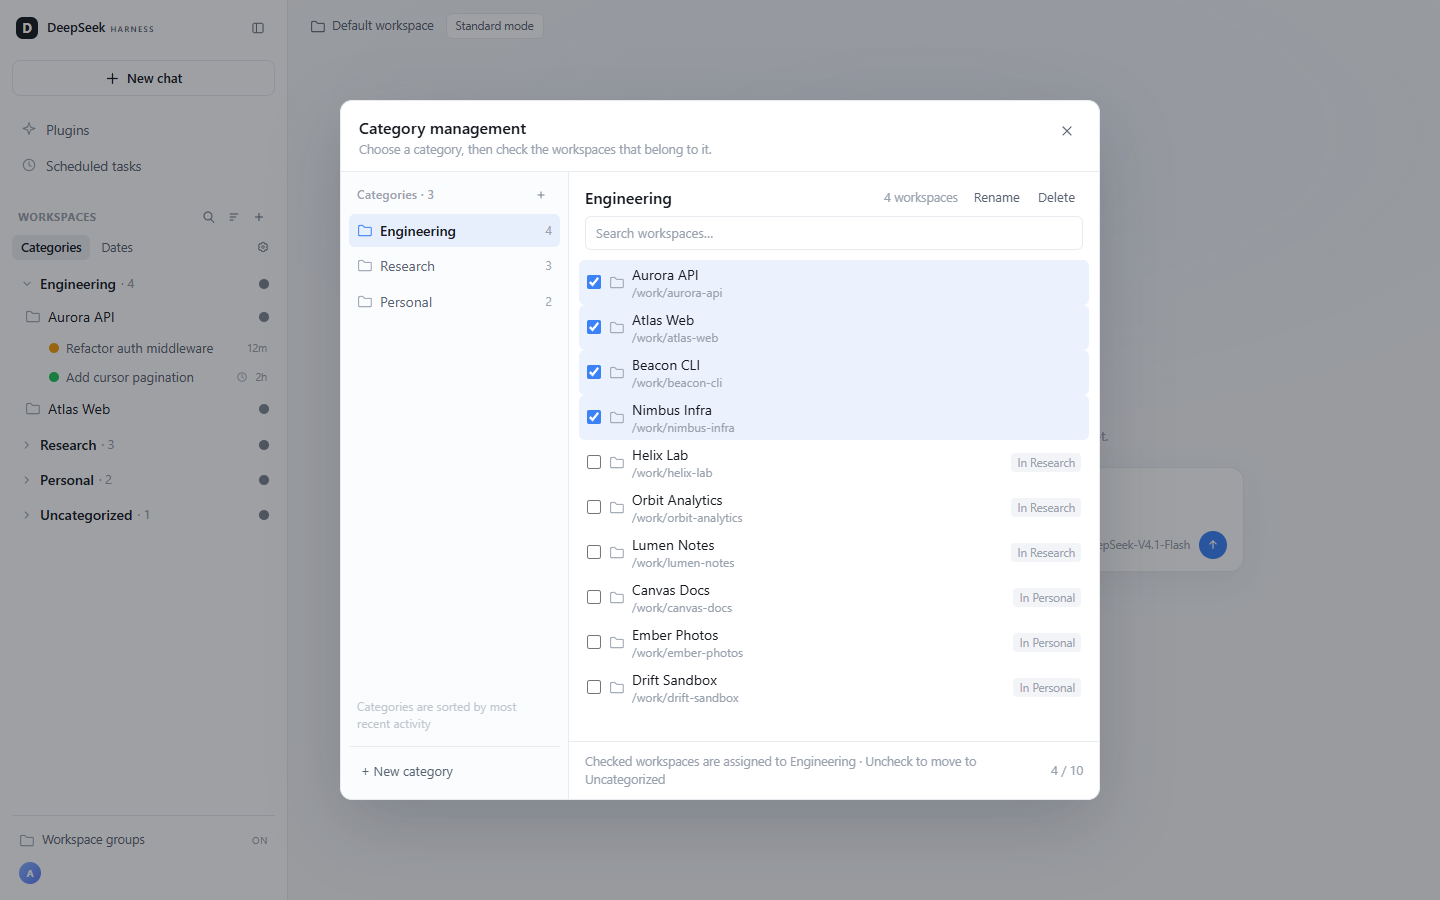Uncheck Beacon CLI checkbox

tap(594, 372)
